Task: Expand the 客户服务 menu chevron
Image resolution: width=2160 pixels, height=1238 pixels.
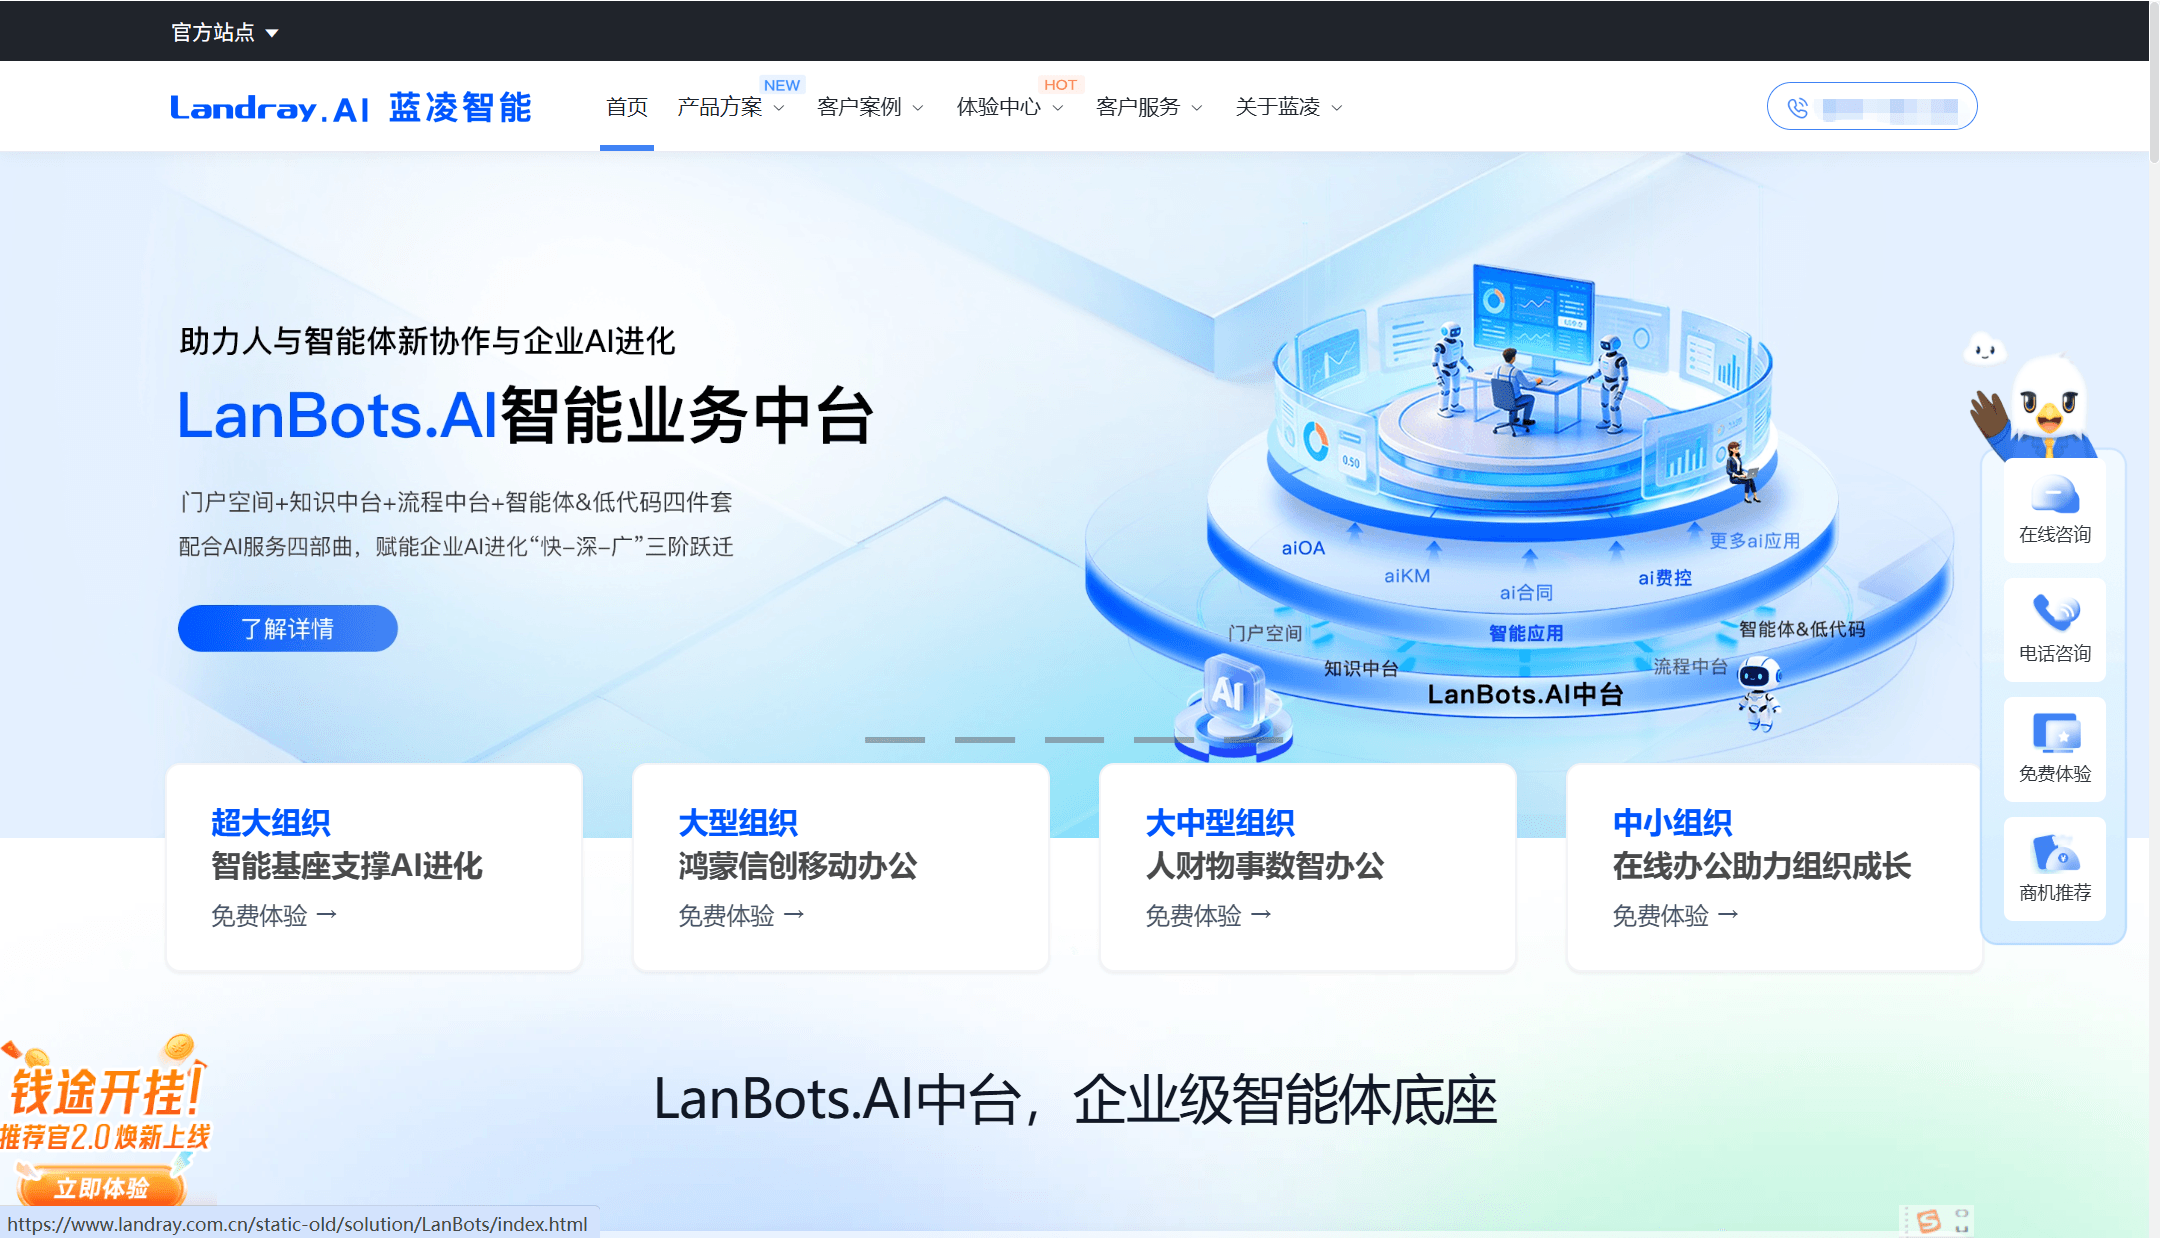Action: [1197, 108]
